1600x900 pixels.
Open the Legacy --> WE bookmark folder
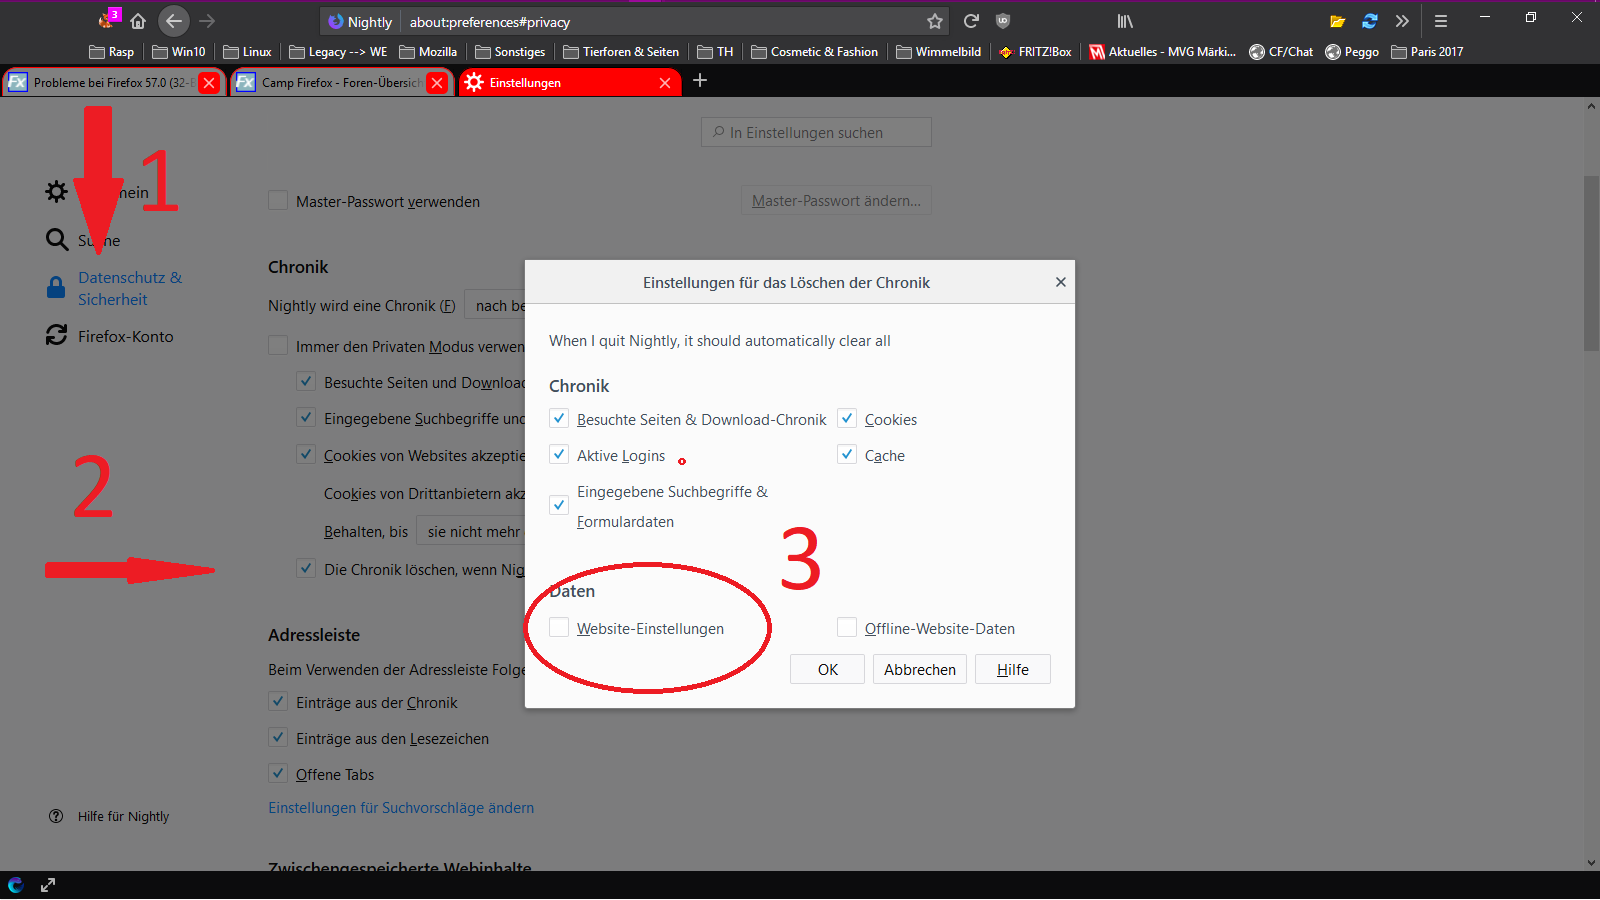pyautogui.click(x=338, y=52)
